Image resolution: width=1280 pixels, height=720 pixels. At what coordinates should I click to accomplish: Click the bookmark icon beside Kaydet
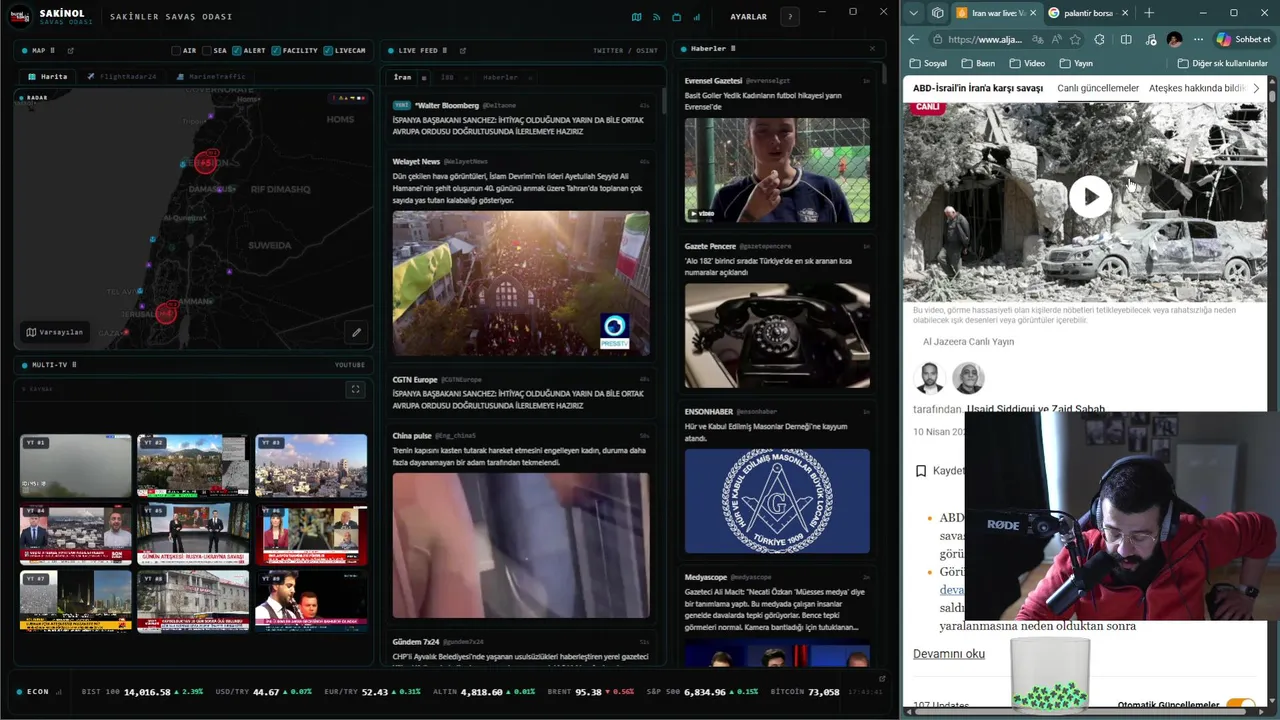click(x=921, y=471)
